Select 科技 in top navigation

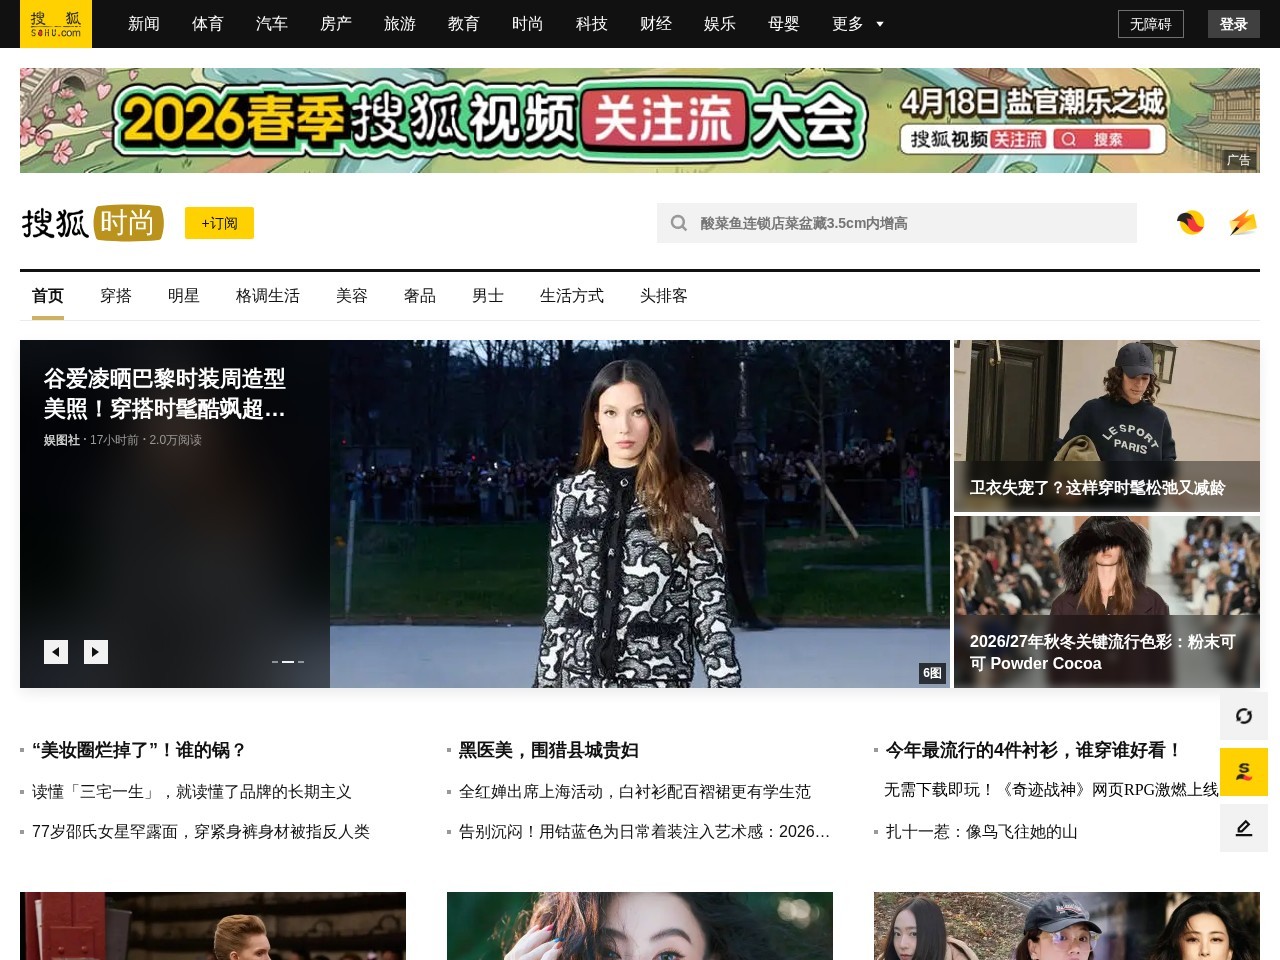592,24
